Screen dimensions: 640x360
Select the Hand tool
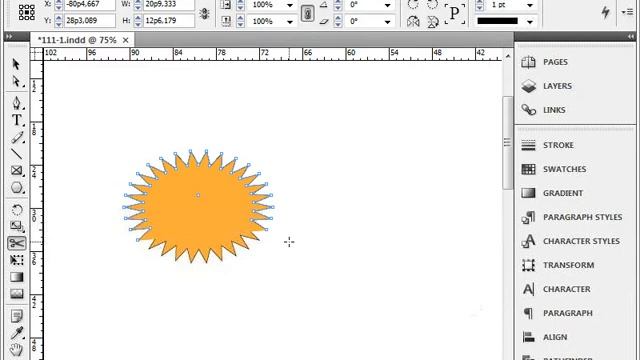[x=16, y=350]
